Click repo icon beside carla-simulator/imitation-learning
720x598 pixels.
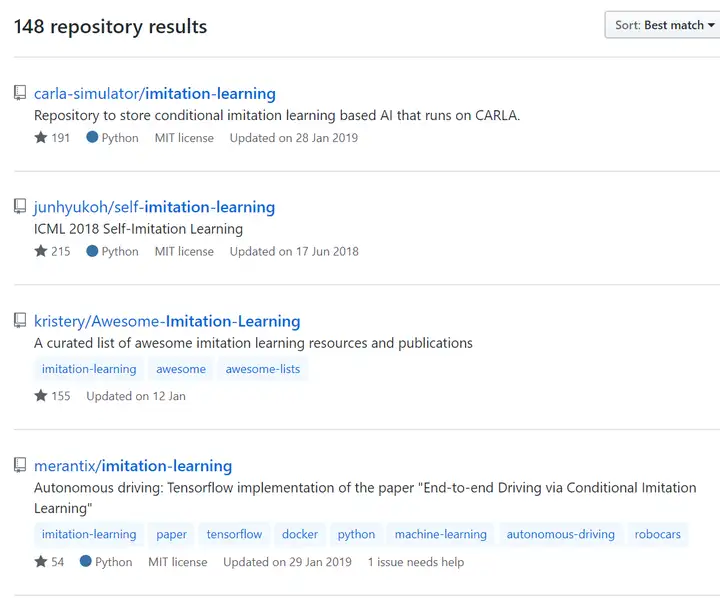point(20,93)
